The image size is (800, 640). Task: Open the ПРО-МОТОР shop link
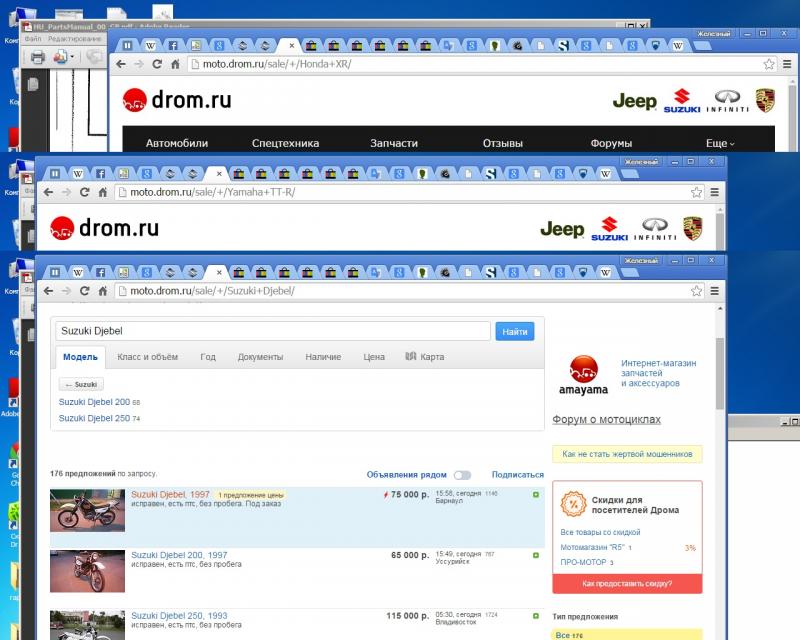pos(583,562)
